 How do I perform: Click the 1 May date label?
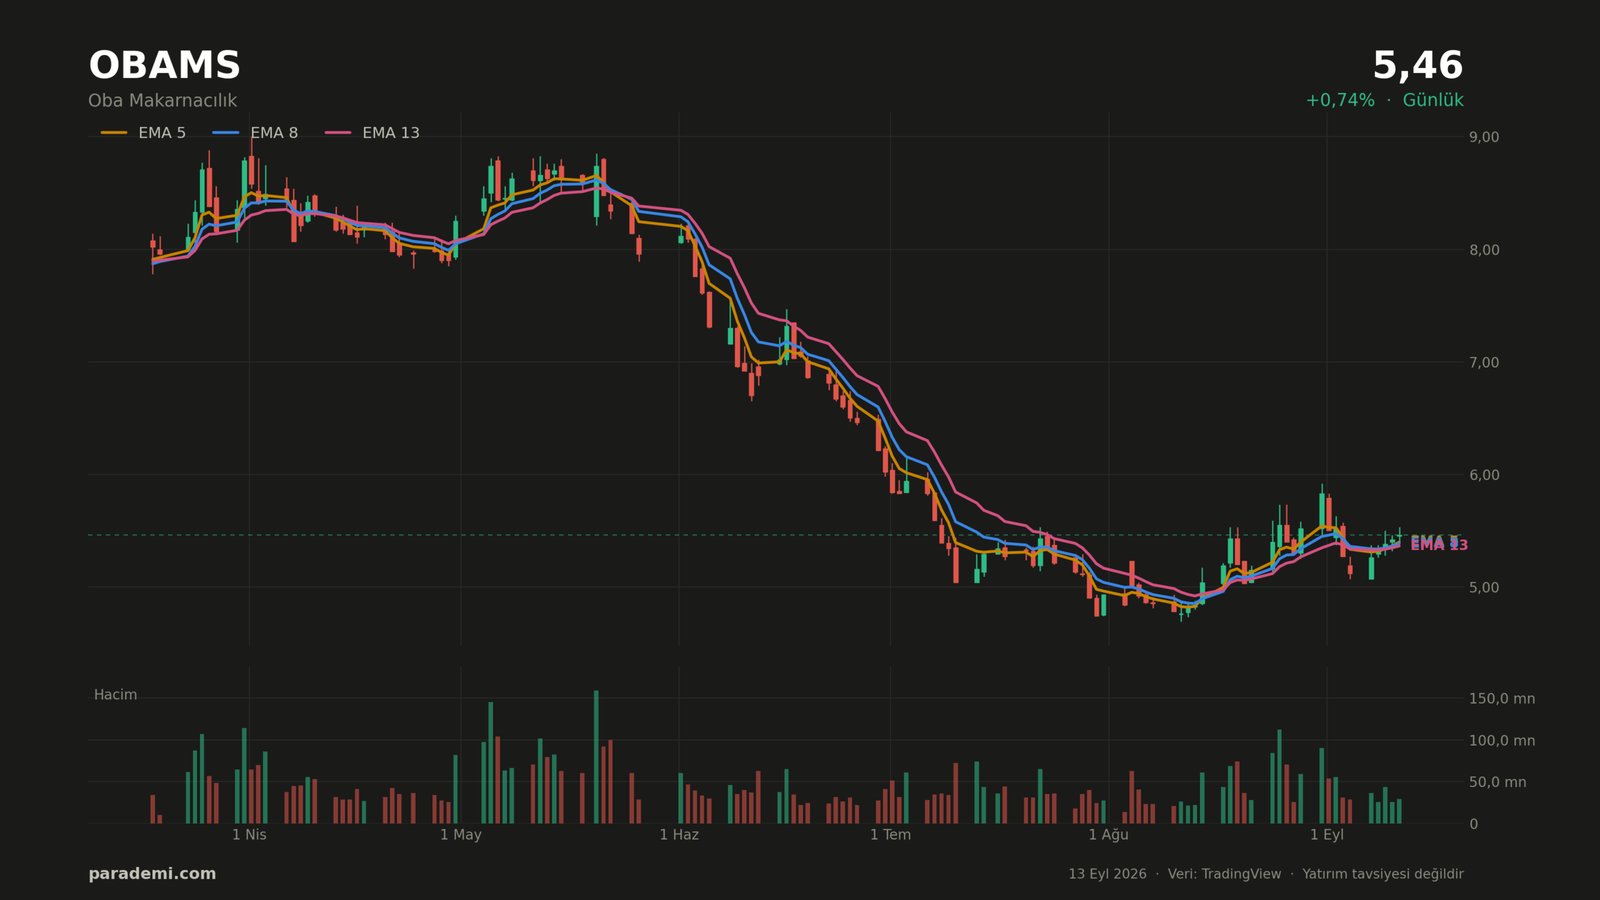tap(461, 835)
